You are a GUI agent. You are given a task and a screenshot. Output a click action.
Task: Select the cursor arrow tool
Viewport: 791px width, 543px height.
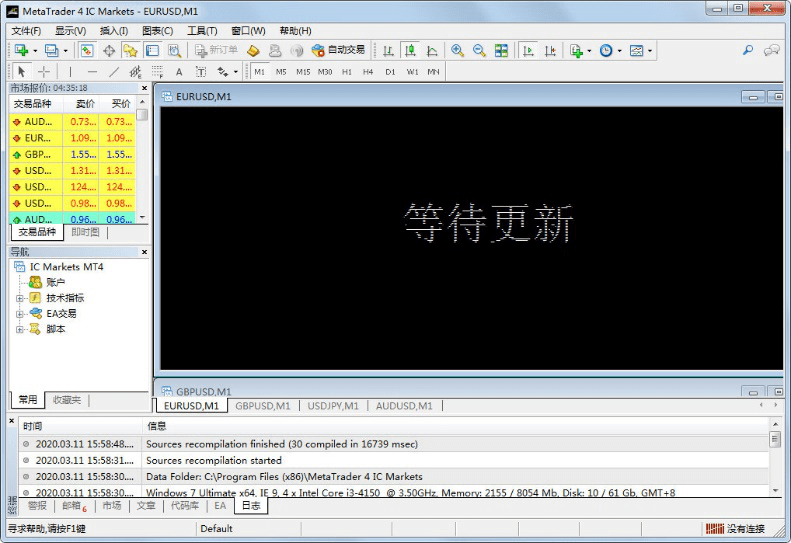(x=21, y=72)
